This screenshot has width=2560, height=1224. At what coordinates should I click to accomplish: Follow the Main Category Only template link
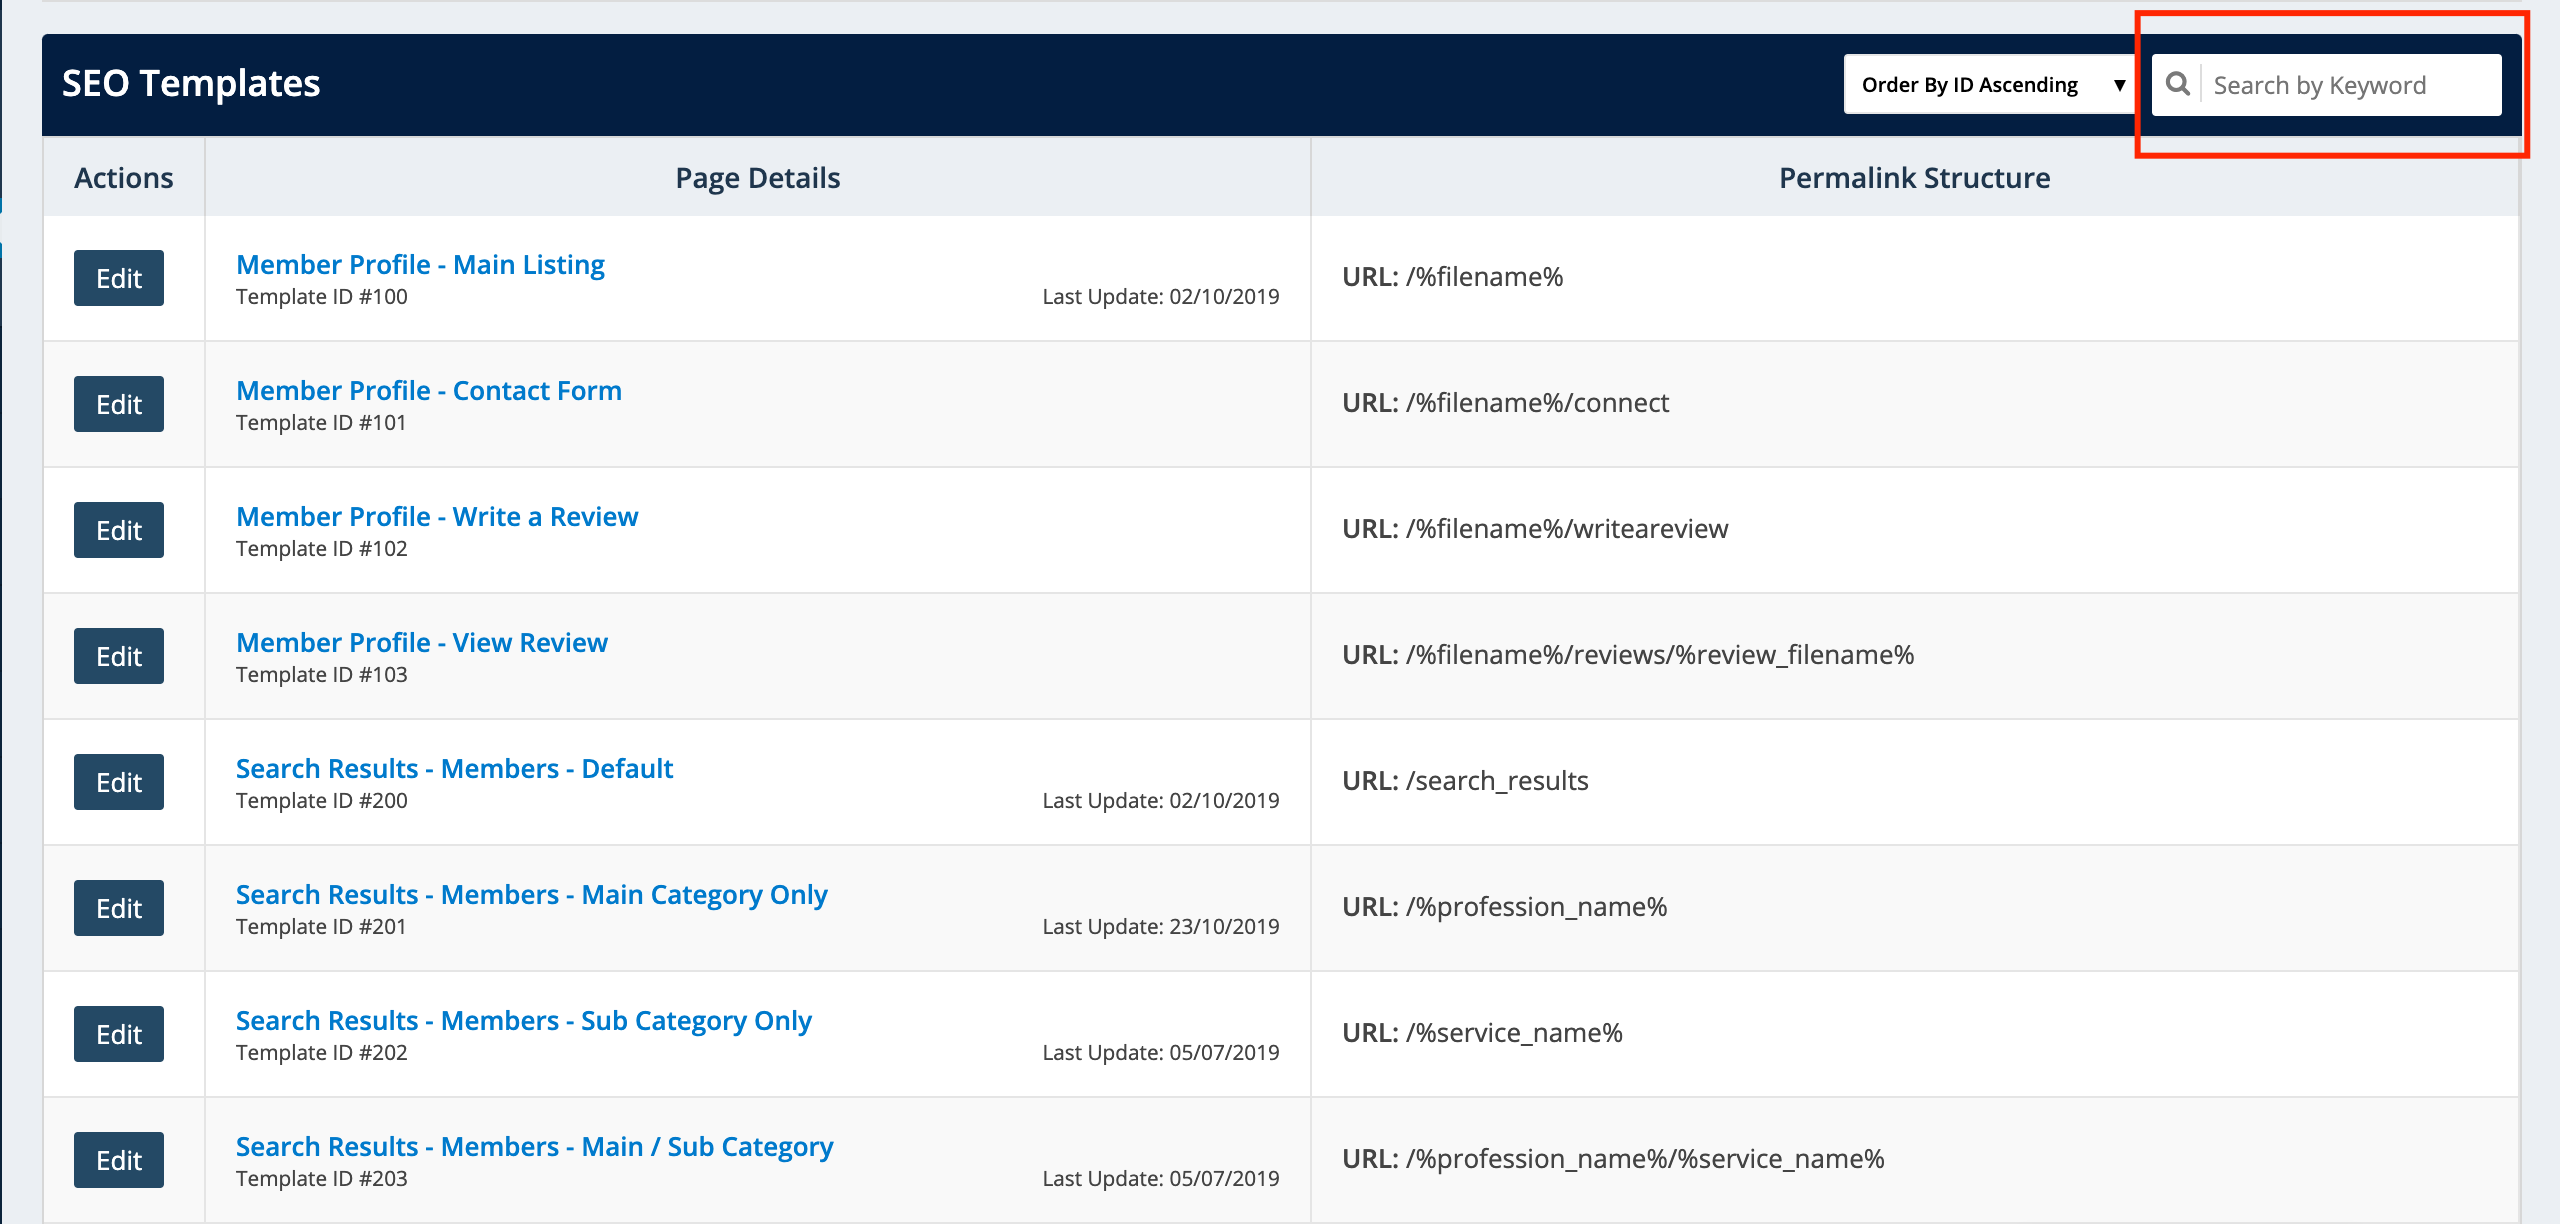pos(531,895)
